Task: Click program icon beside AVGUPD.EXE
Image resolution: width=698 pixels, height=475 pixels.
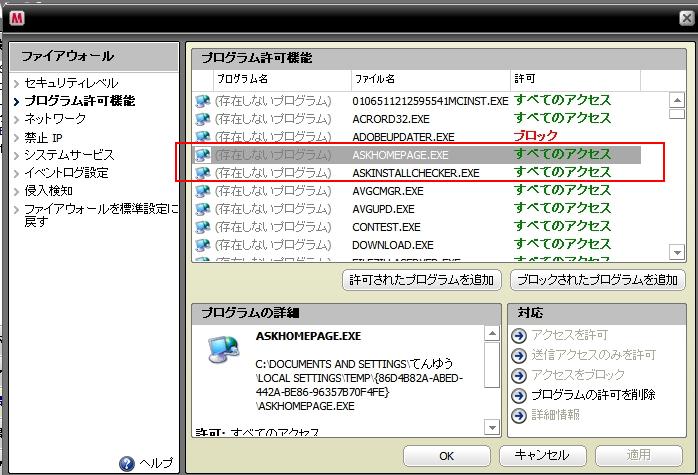Action: [203, 209]
